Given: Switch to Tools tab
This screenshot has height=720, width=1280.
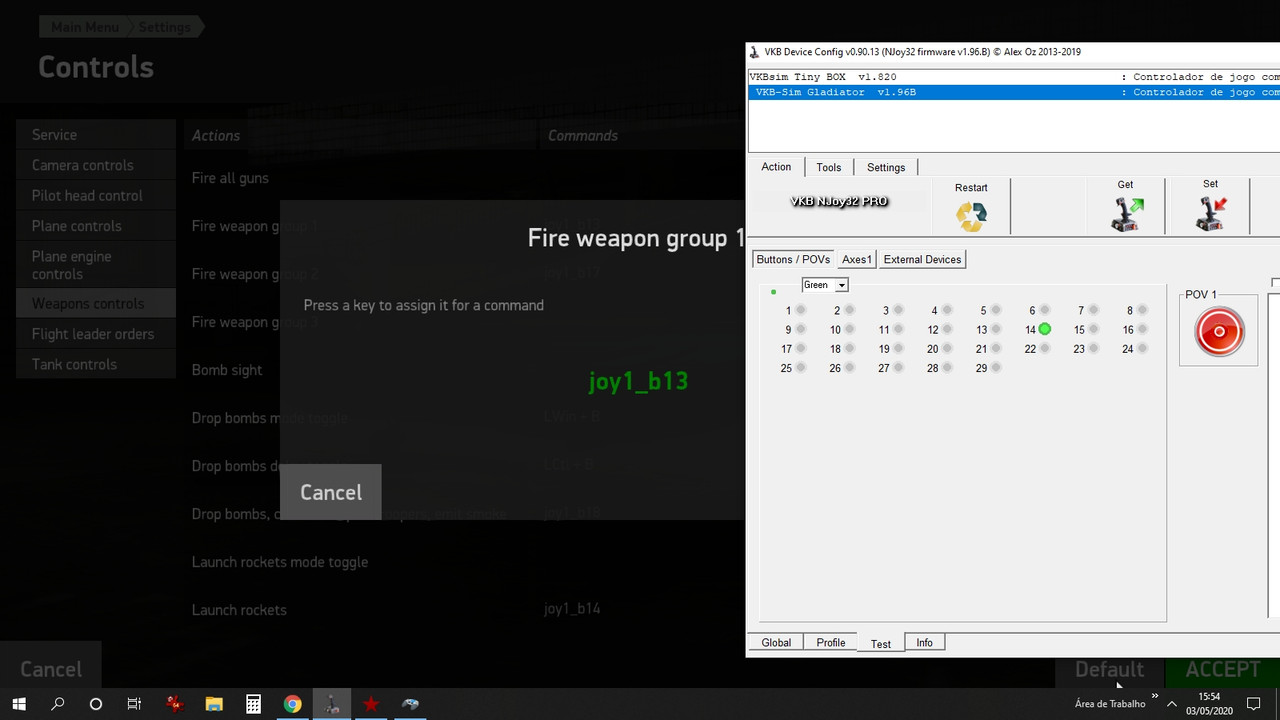Looking at the screenshot, I should (x=829, y=167).
